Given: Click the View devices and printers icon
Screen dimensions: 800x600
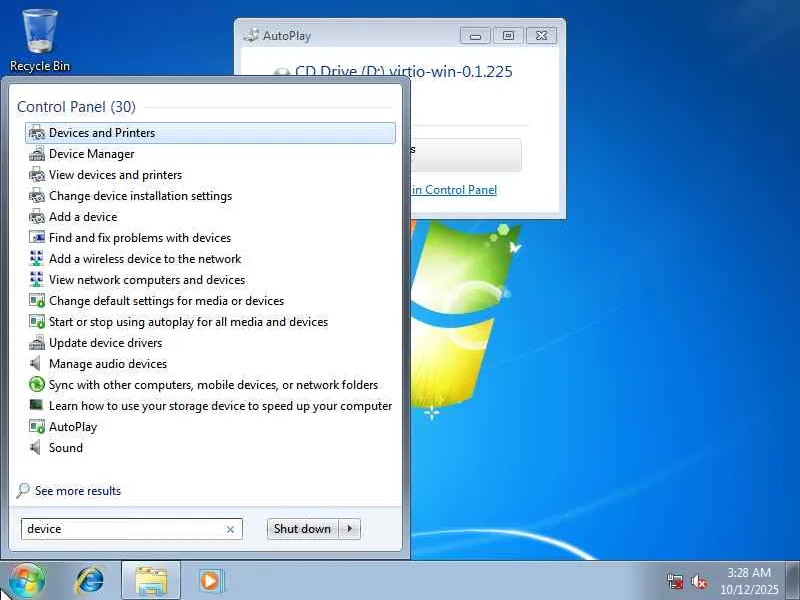Looking at the screenshot, I should pos(37,175).
